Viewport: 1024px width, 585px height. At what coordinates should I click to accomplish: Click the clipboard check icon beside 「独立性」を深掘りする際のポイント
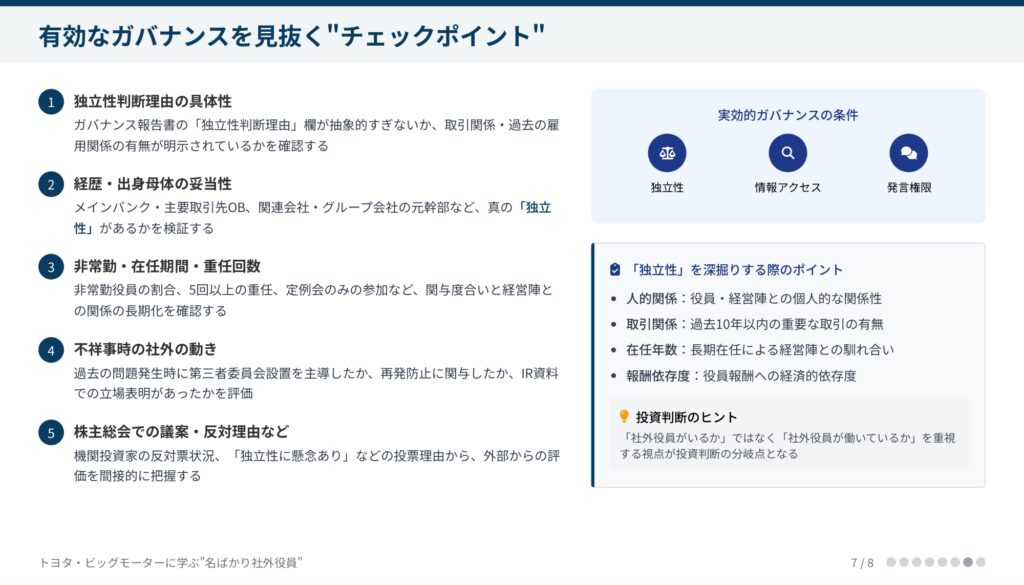(x=615, y=270)
